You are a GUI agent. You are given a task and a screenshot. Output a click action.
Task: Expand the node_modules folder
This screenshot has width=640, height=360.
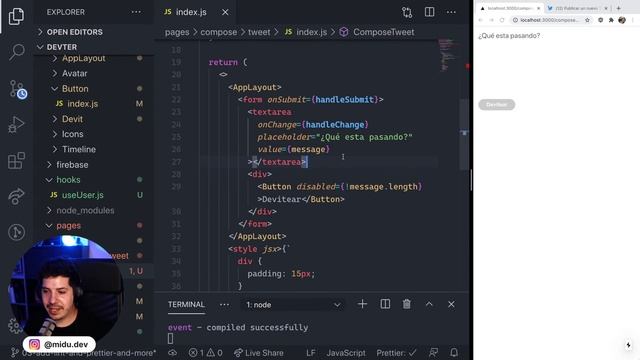85,210
